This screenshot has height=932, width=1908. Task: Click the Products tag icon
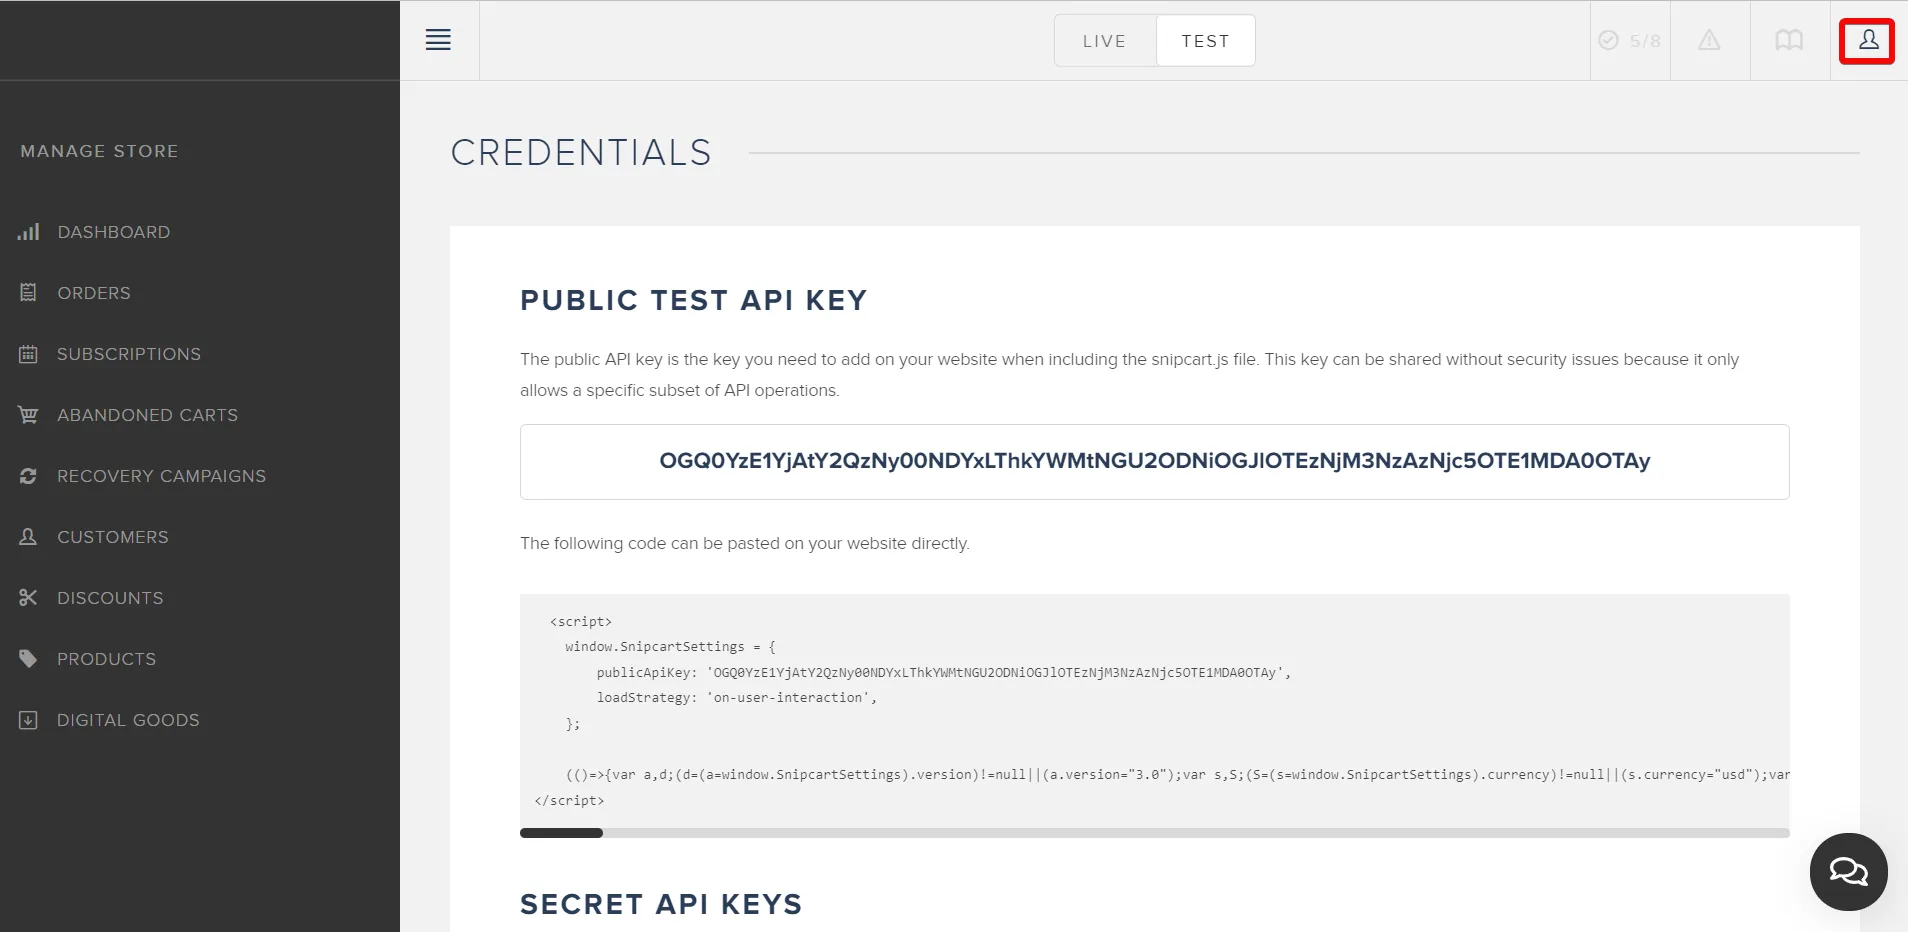click(28, 659)
